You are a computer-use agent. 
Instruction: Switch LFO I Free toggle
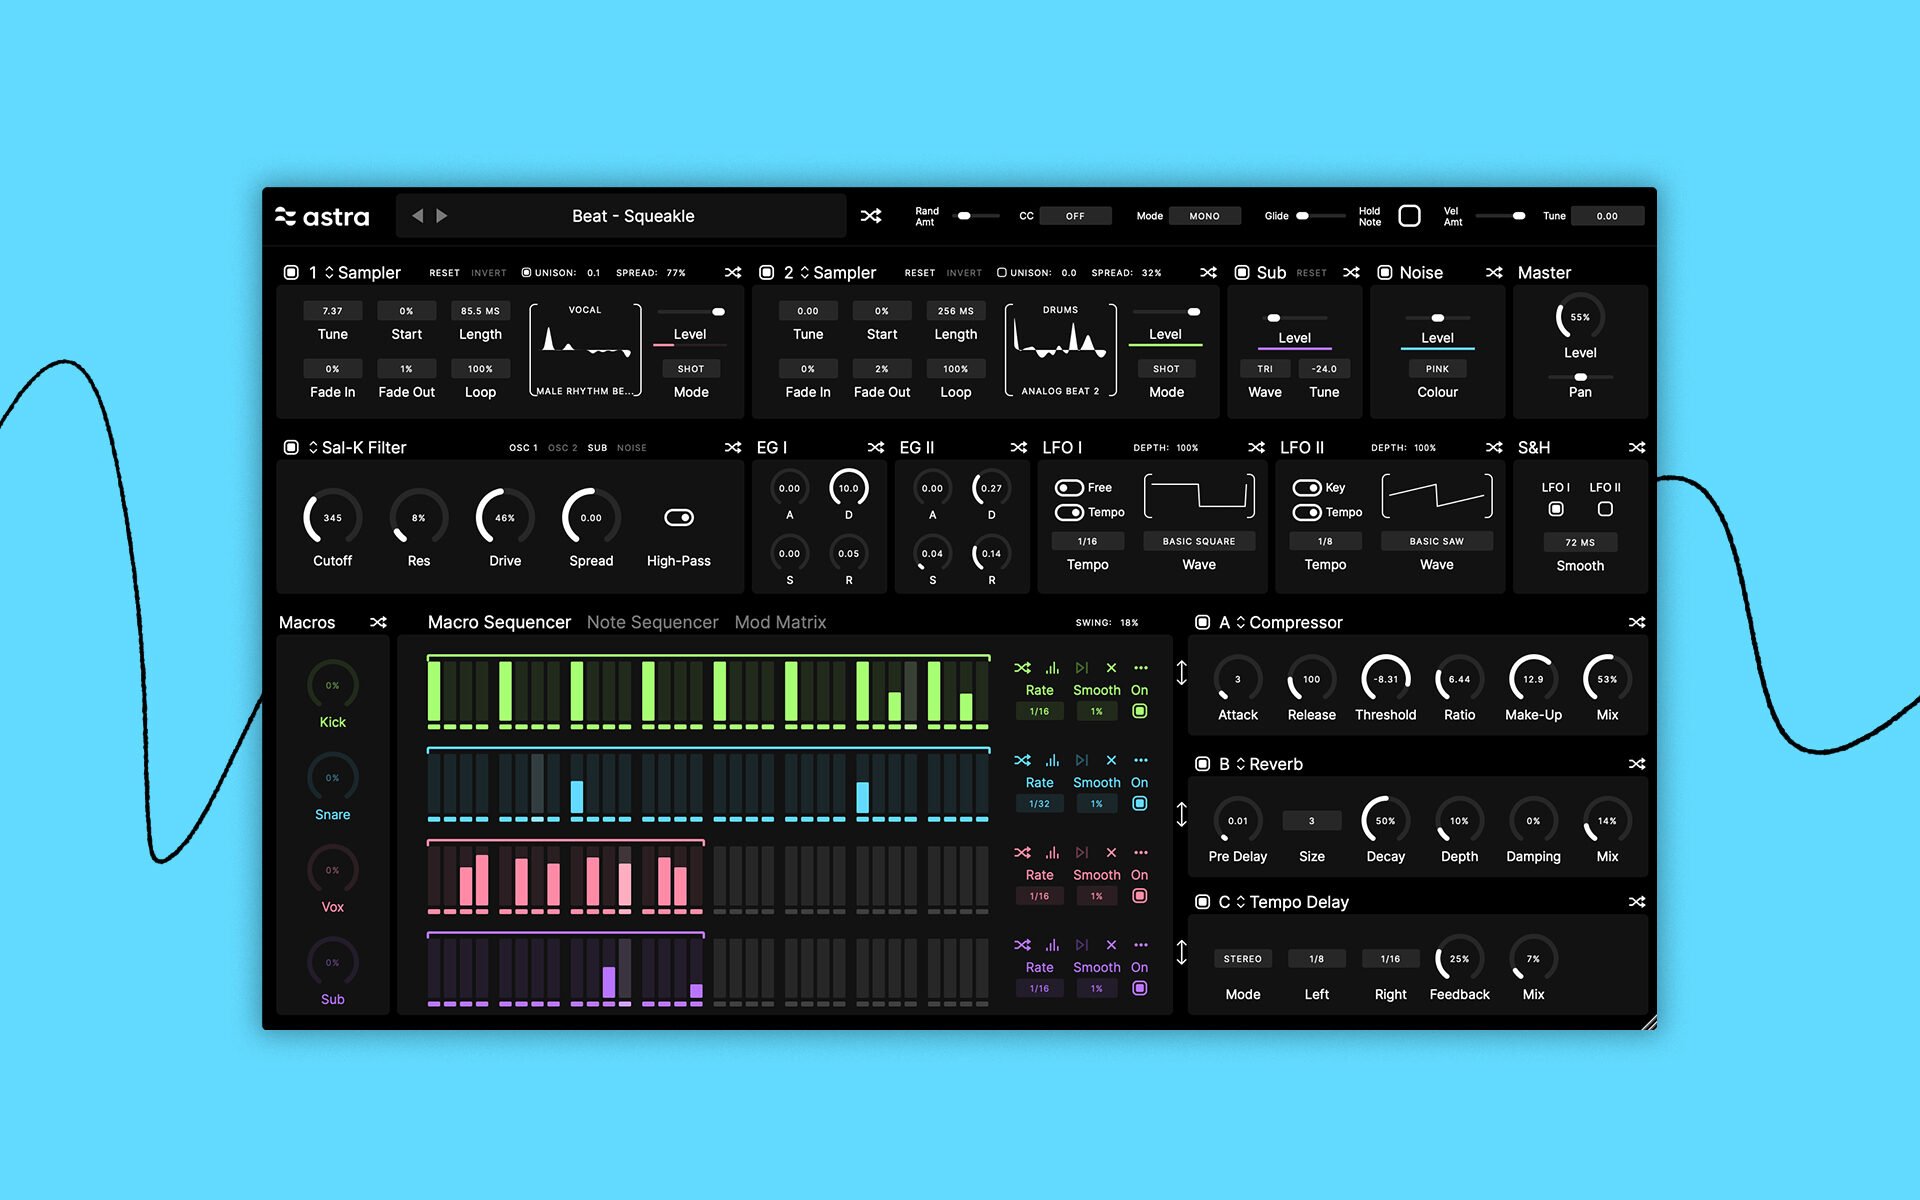point(1070,488)
